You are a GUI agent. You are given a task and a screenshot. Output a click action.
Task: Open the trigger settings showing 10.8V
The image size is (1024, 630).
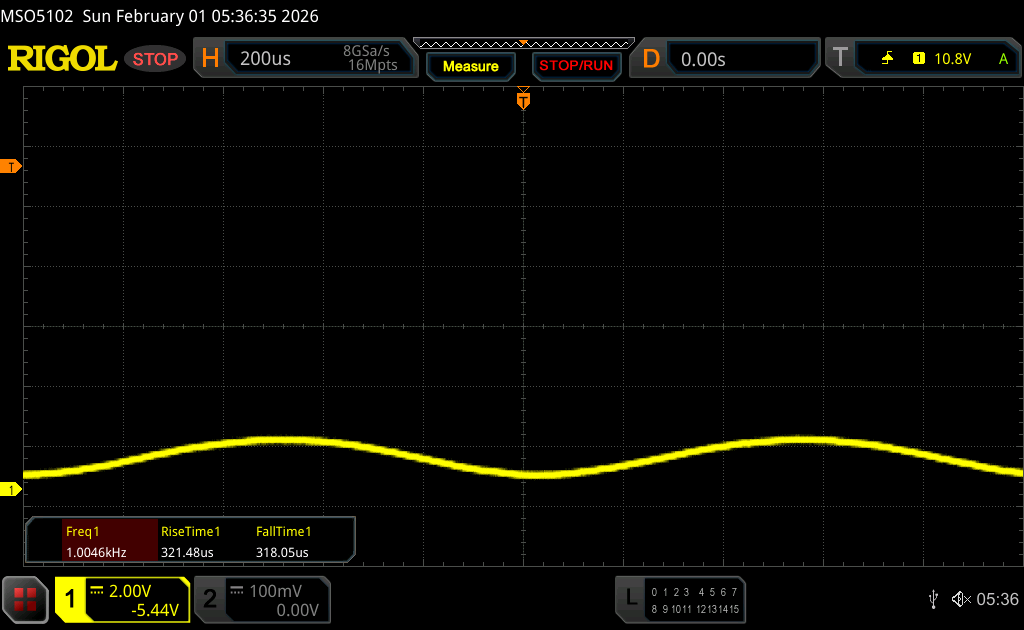(950, 59)
